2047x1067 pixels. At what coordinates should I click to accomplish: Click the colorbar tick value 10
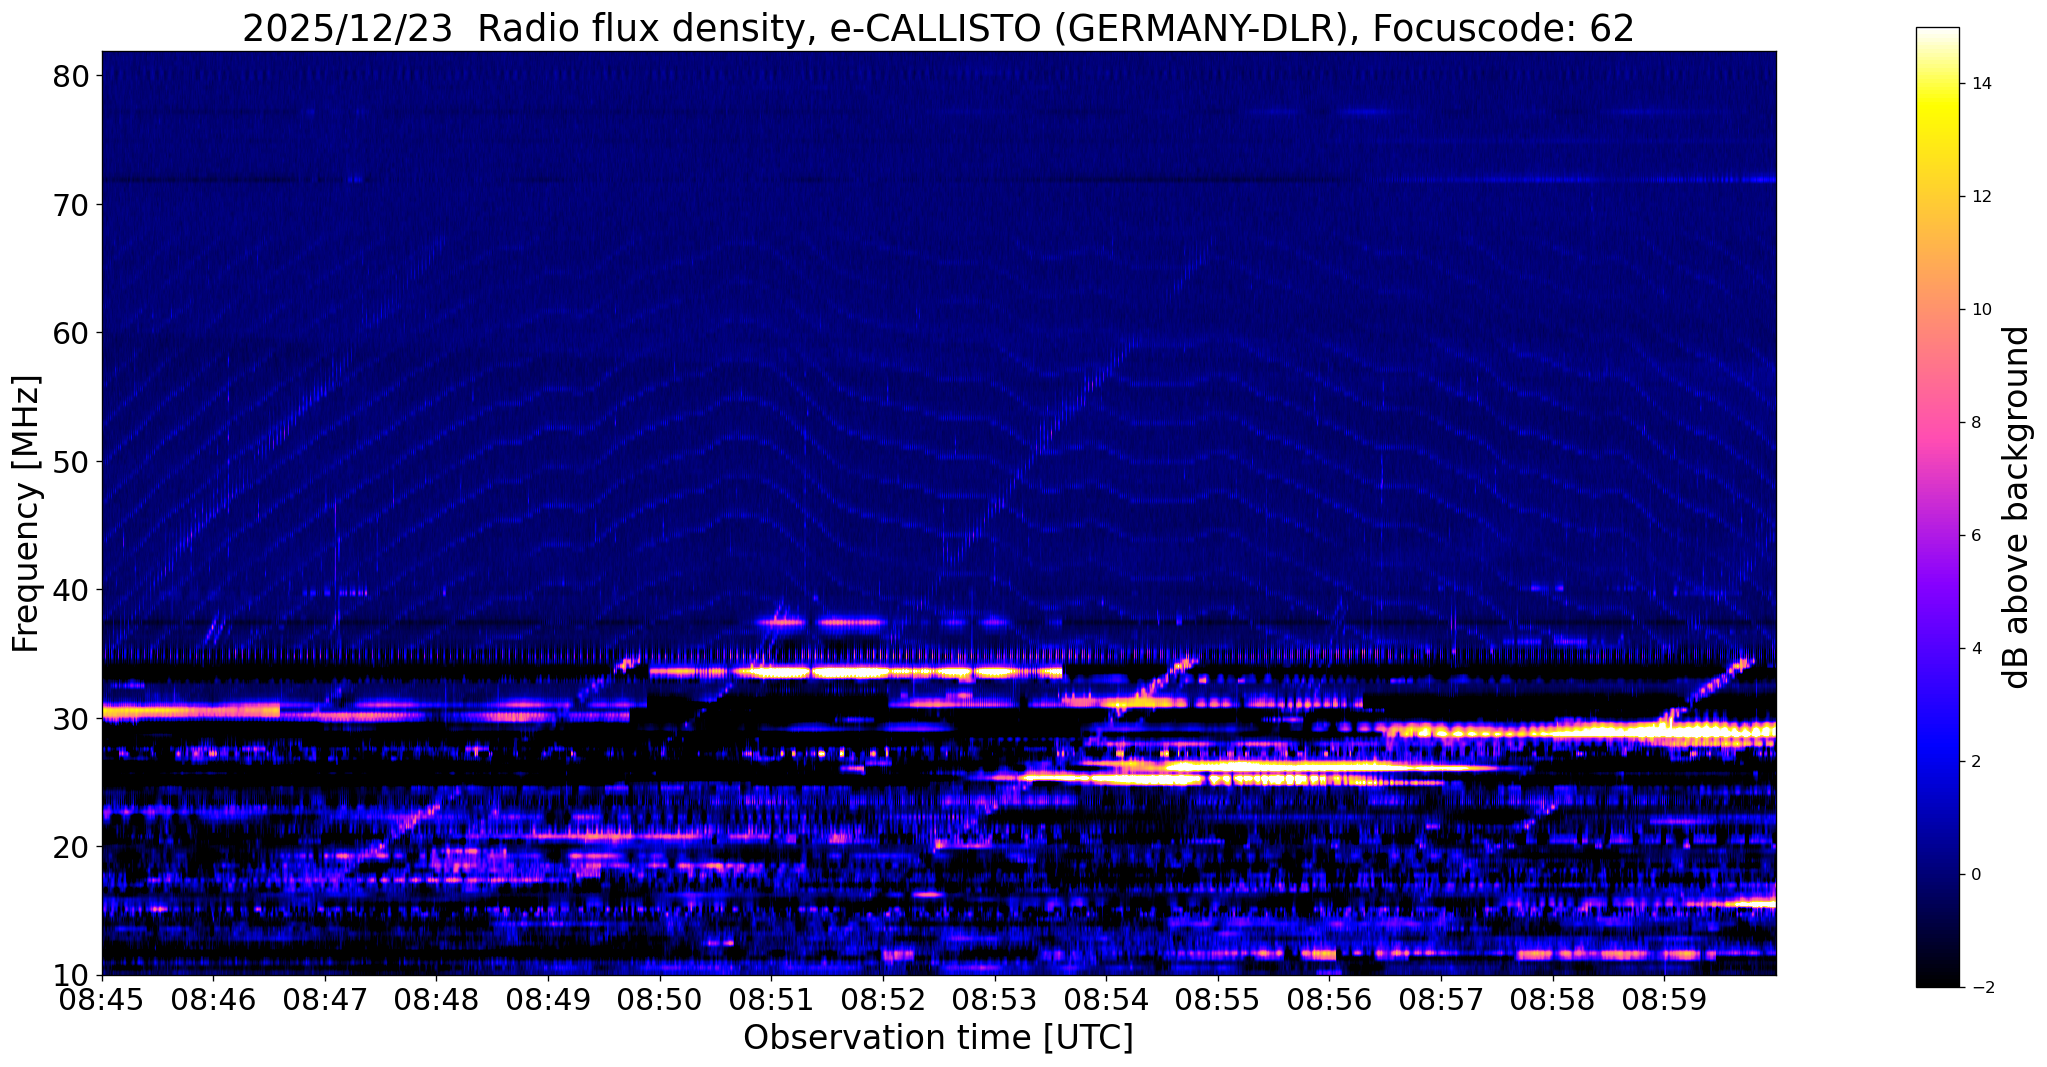click(1980, 310)
